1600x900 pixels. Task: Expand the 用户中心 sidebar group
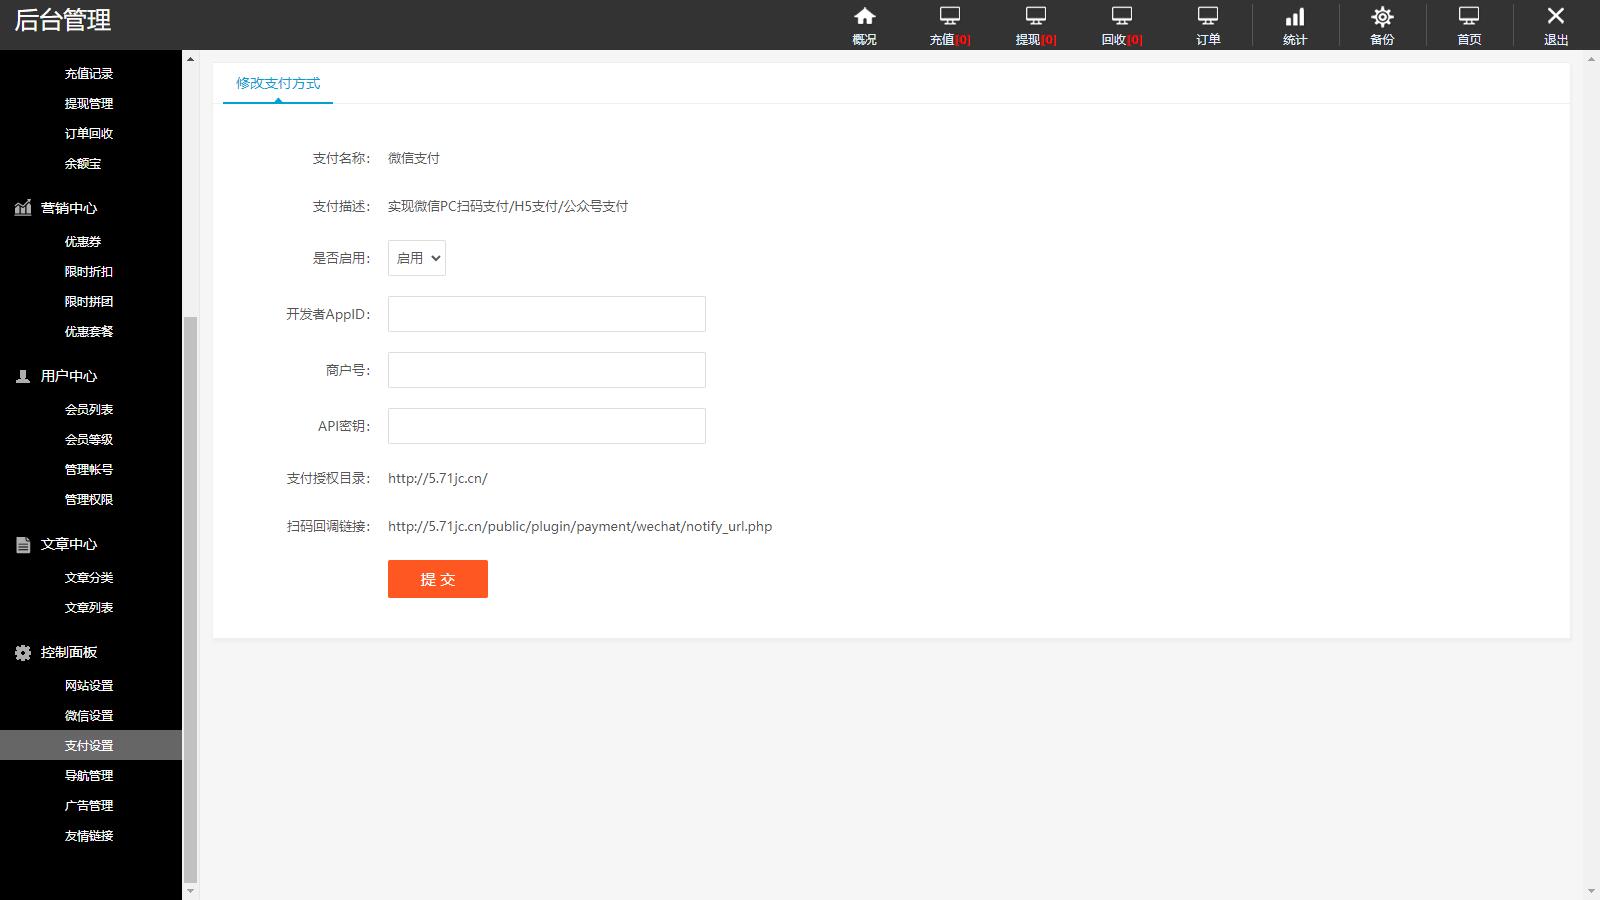click(69, 376)
